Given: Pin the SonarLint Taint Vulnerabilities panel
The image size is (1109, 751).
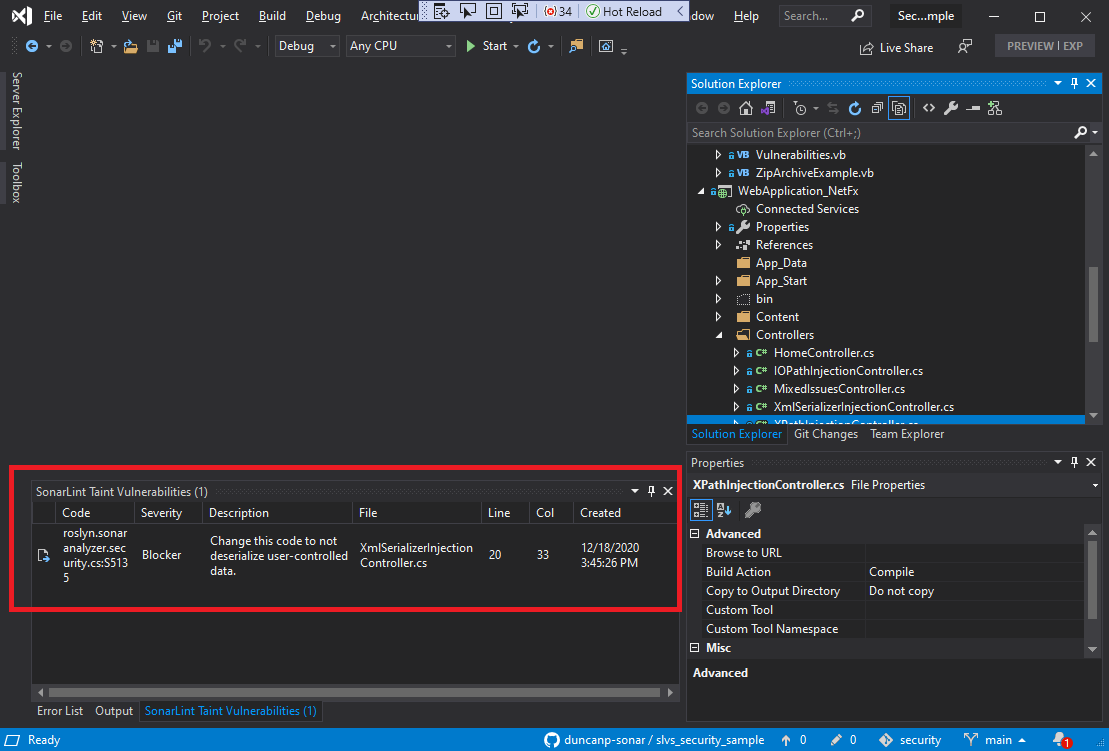Looking at the screenshot, I should click(650, 491).
